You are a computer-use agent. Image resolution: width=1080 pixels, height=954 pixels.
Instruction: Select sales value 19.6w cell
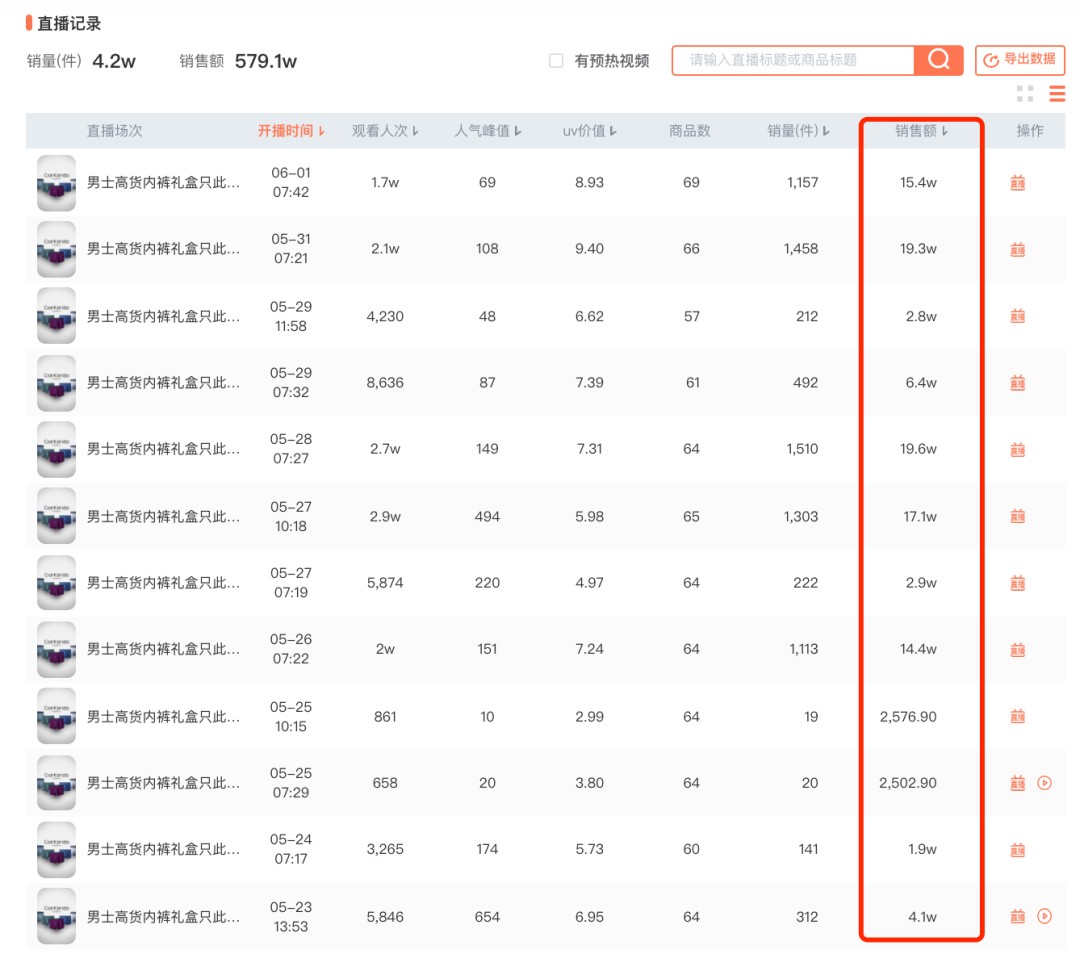tap(918, 449)
